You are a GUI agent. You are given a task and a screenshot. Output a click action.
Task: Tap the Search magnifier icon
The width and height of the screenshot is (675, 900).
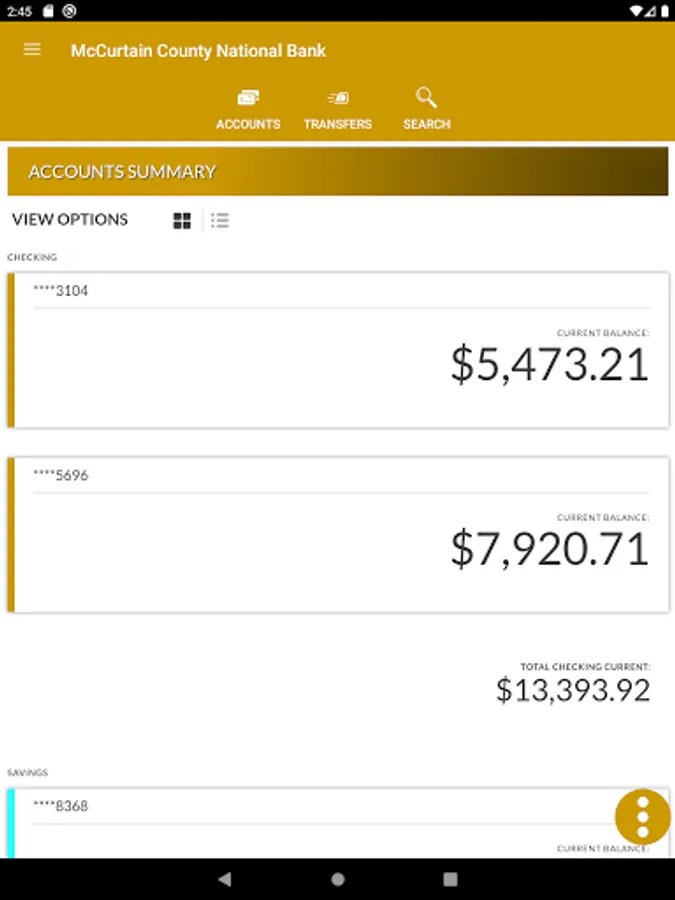click(x=426, y=98)
